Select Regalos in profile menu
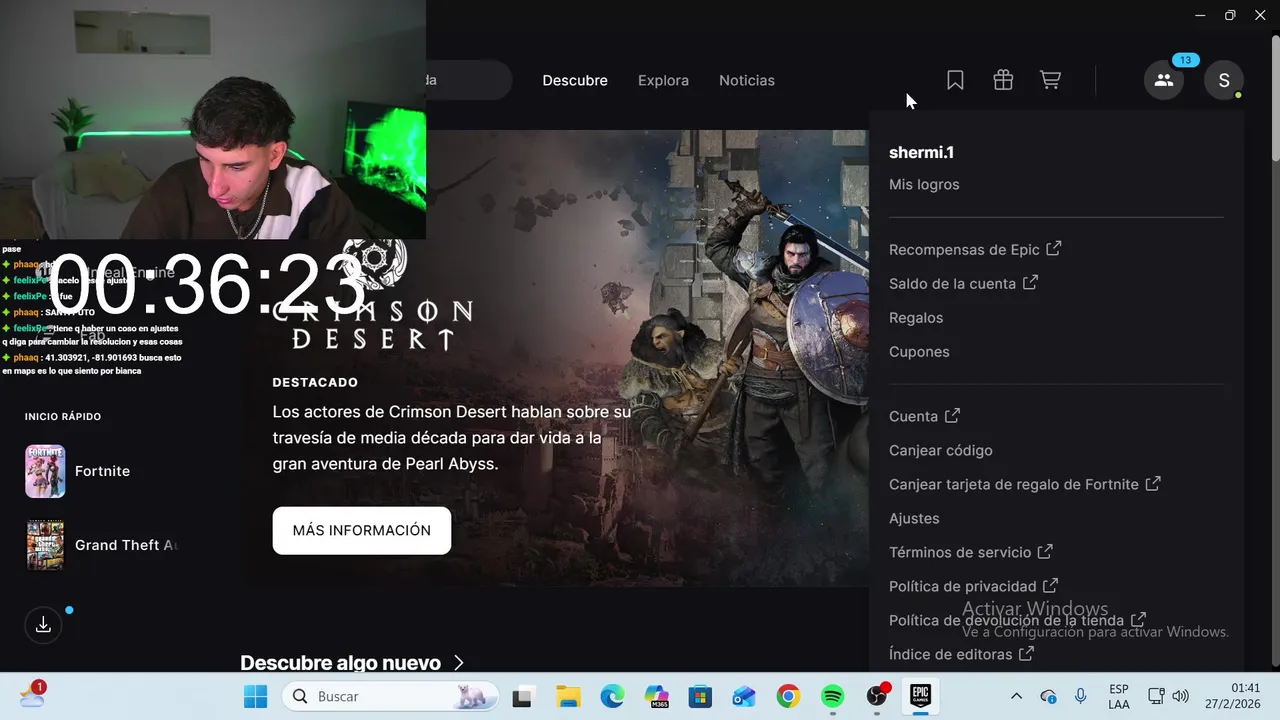The width and height of the screenshot is (1280, 720). tap(916, 317)
